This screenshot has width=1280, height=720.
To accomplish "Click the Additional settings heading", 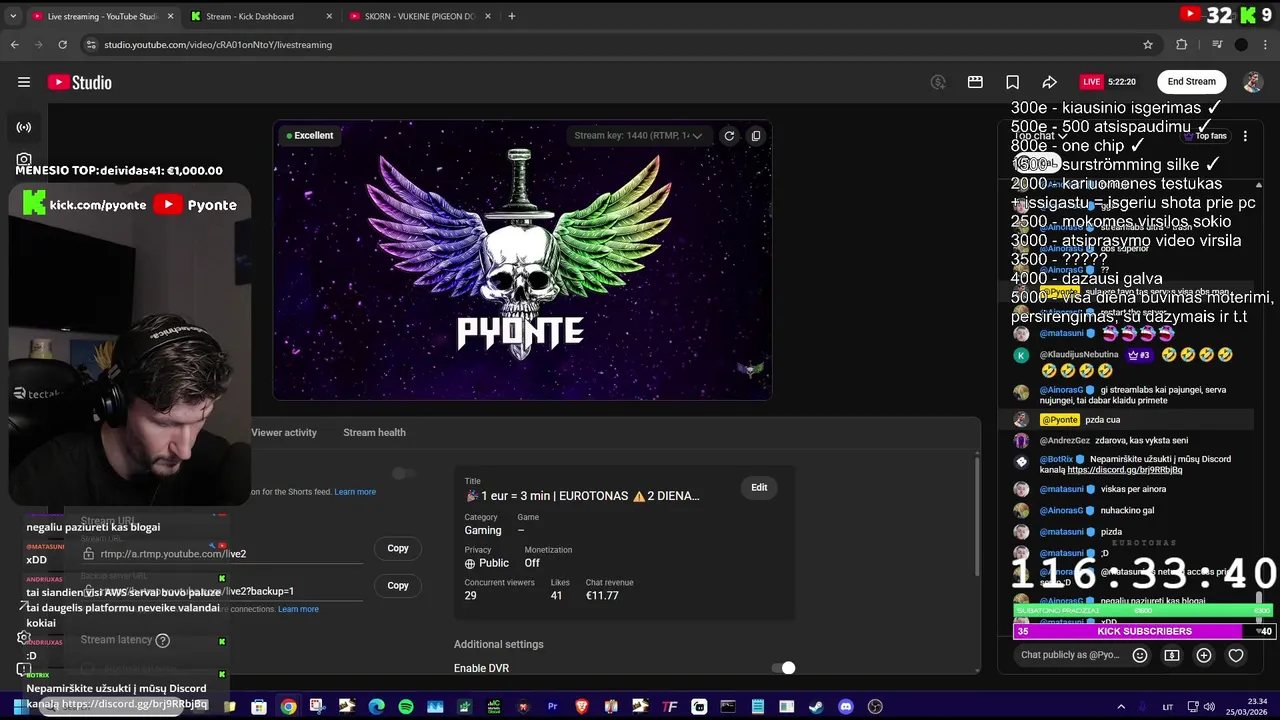I will (499, 644).
